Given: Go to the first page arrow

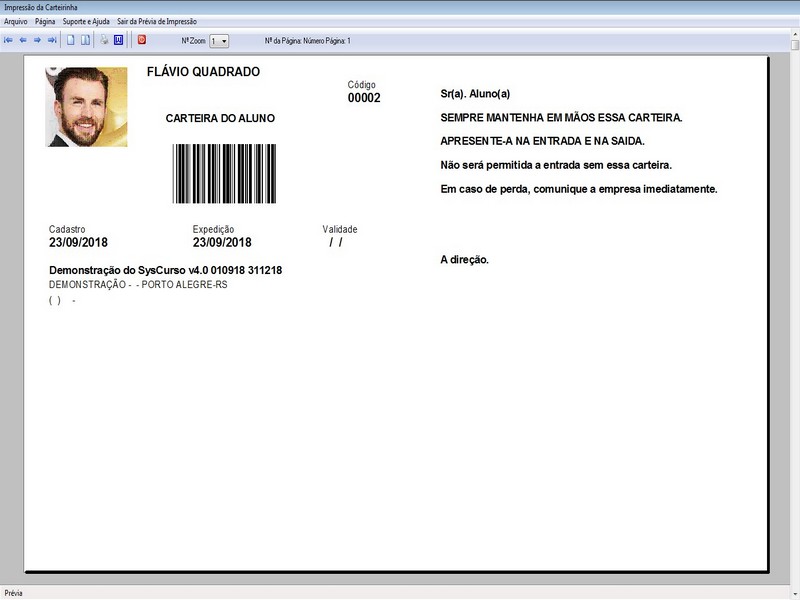Looking at the screenshot, I should coord(8,40).
